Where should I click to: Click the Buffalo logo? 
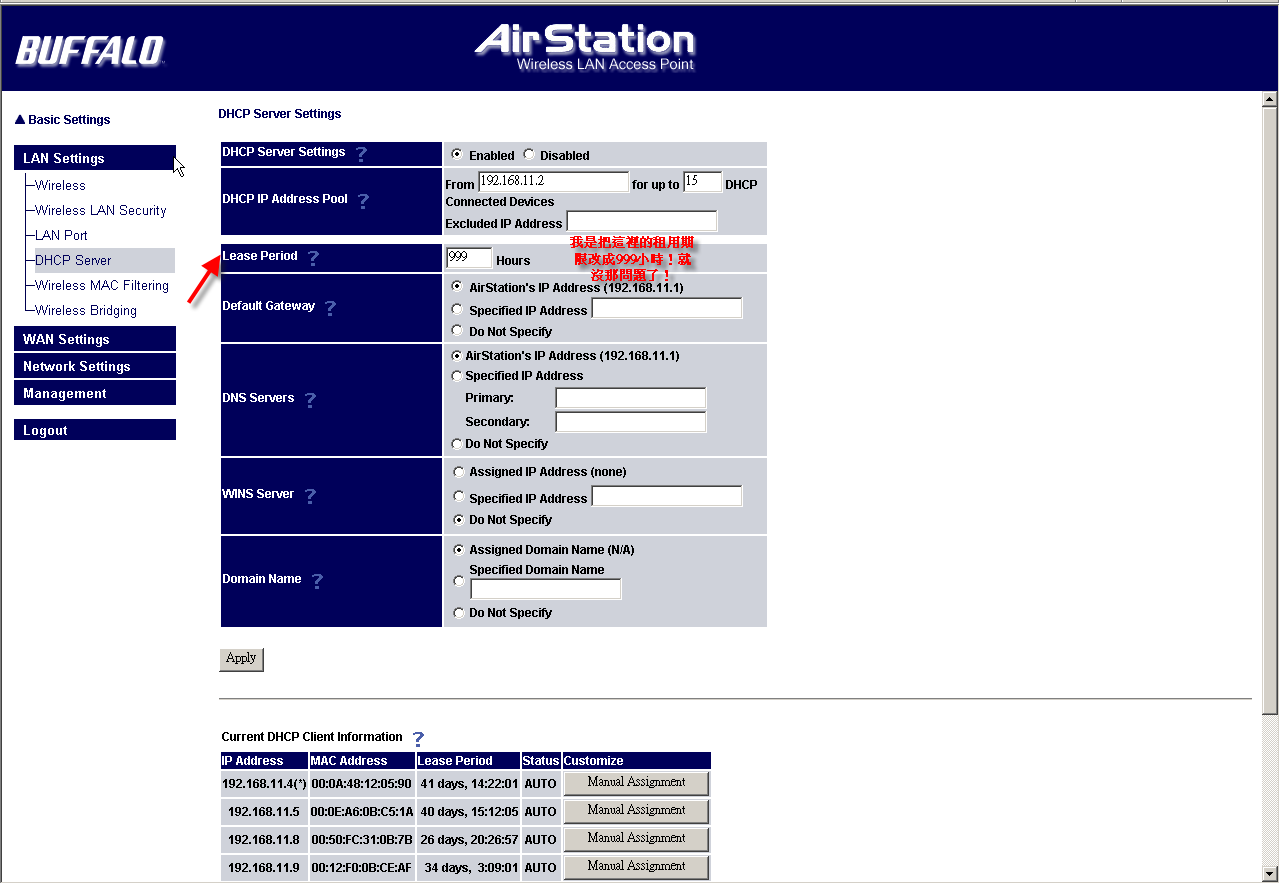coord(90,50)
